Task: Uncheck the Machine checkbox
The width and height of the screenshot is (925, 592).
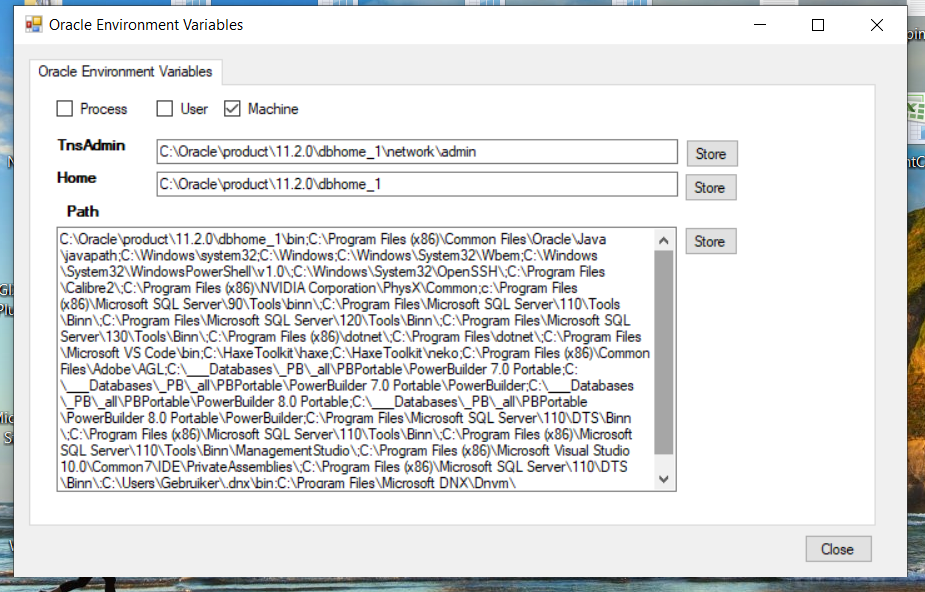Action: 232,108
